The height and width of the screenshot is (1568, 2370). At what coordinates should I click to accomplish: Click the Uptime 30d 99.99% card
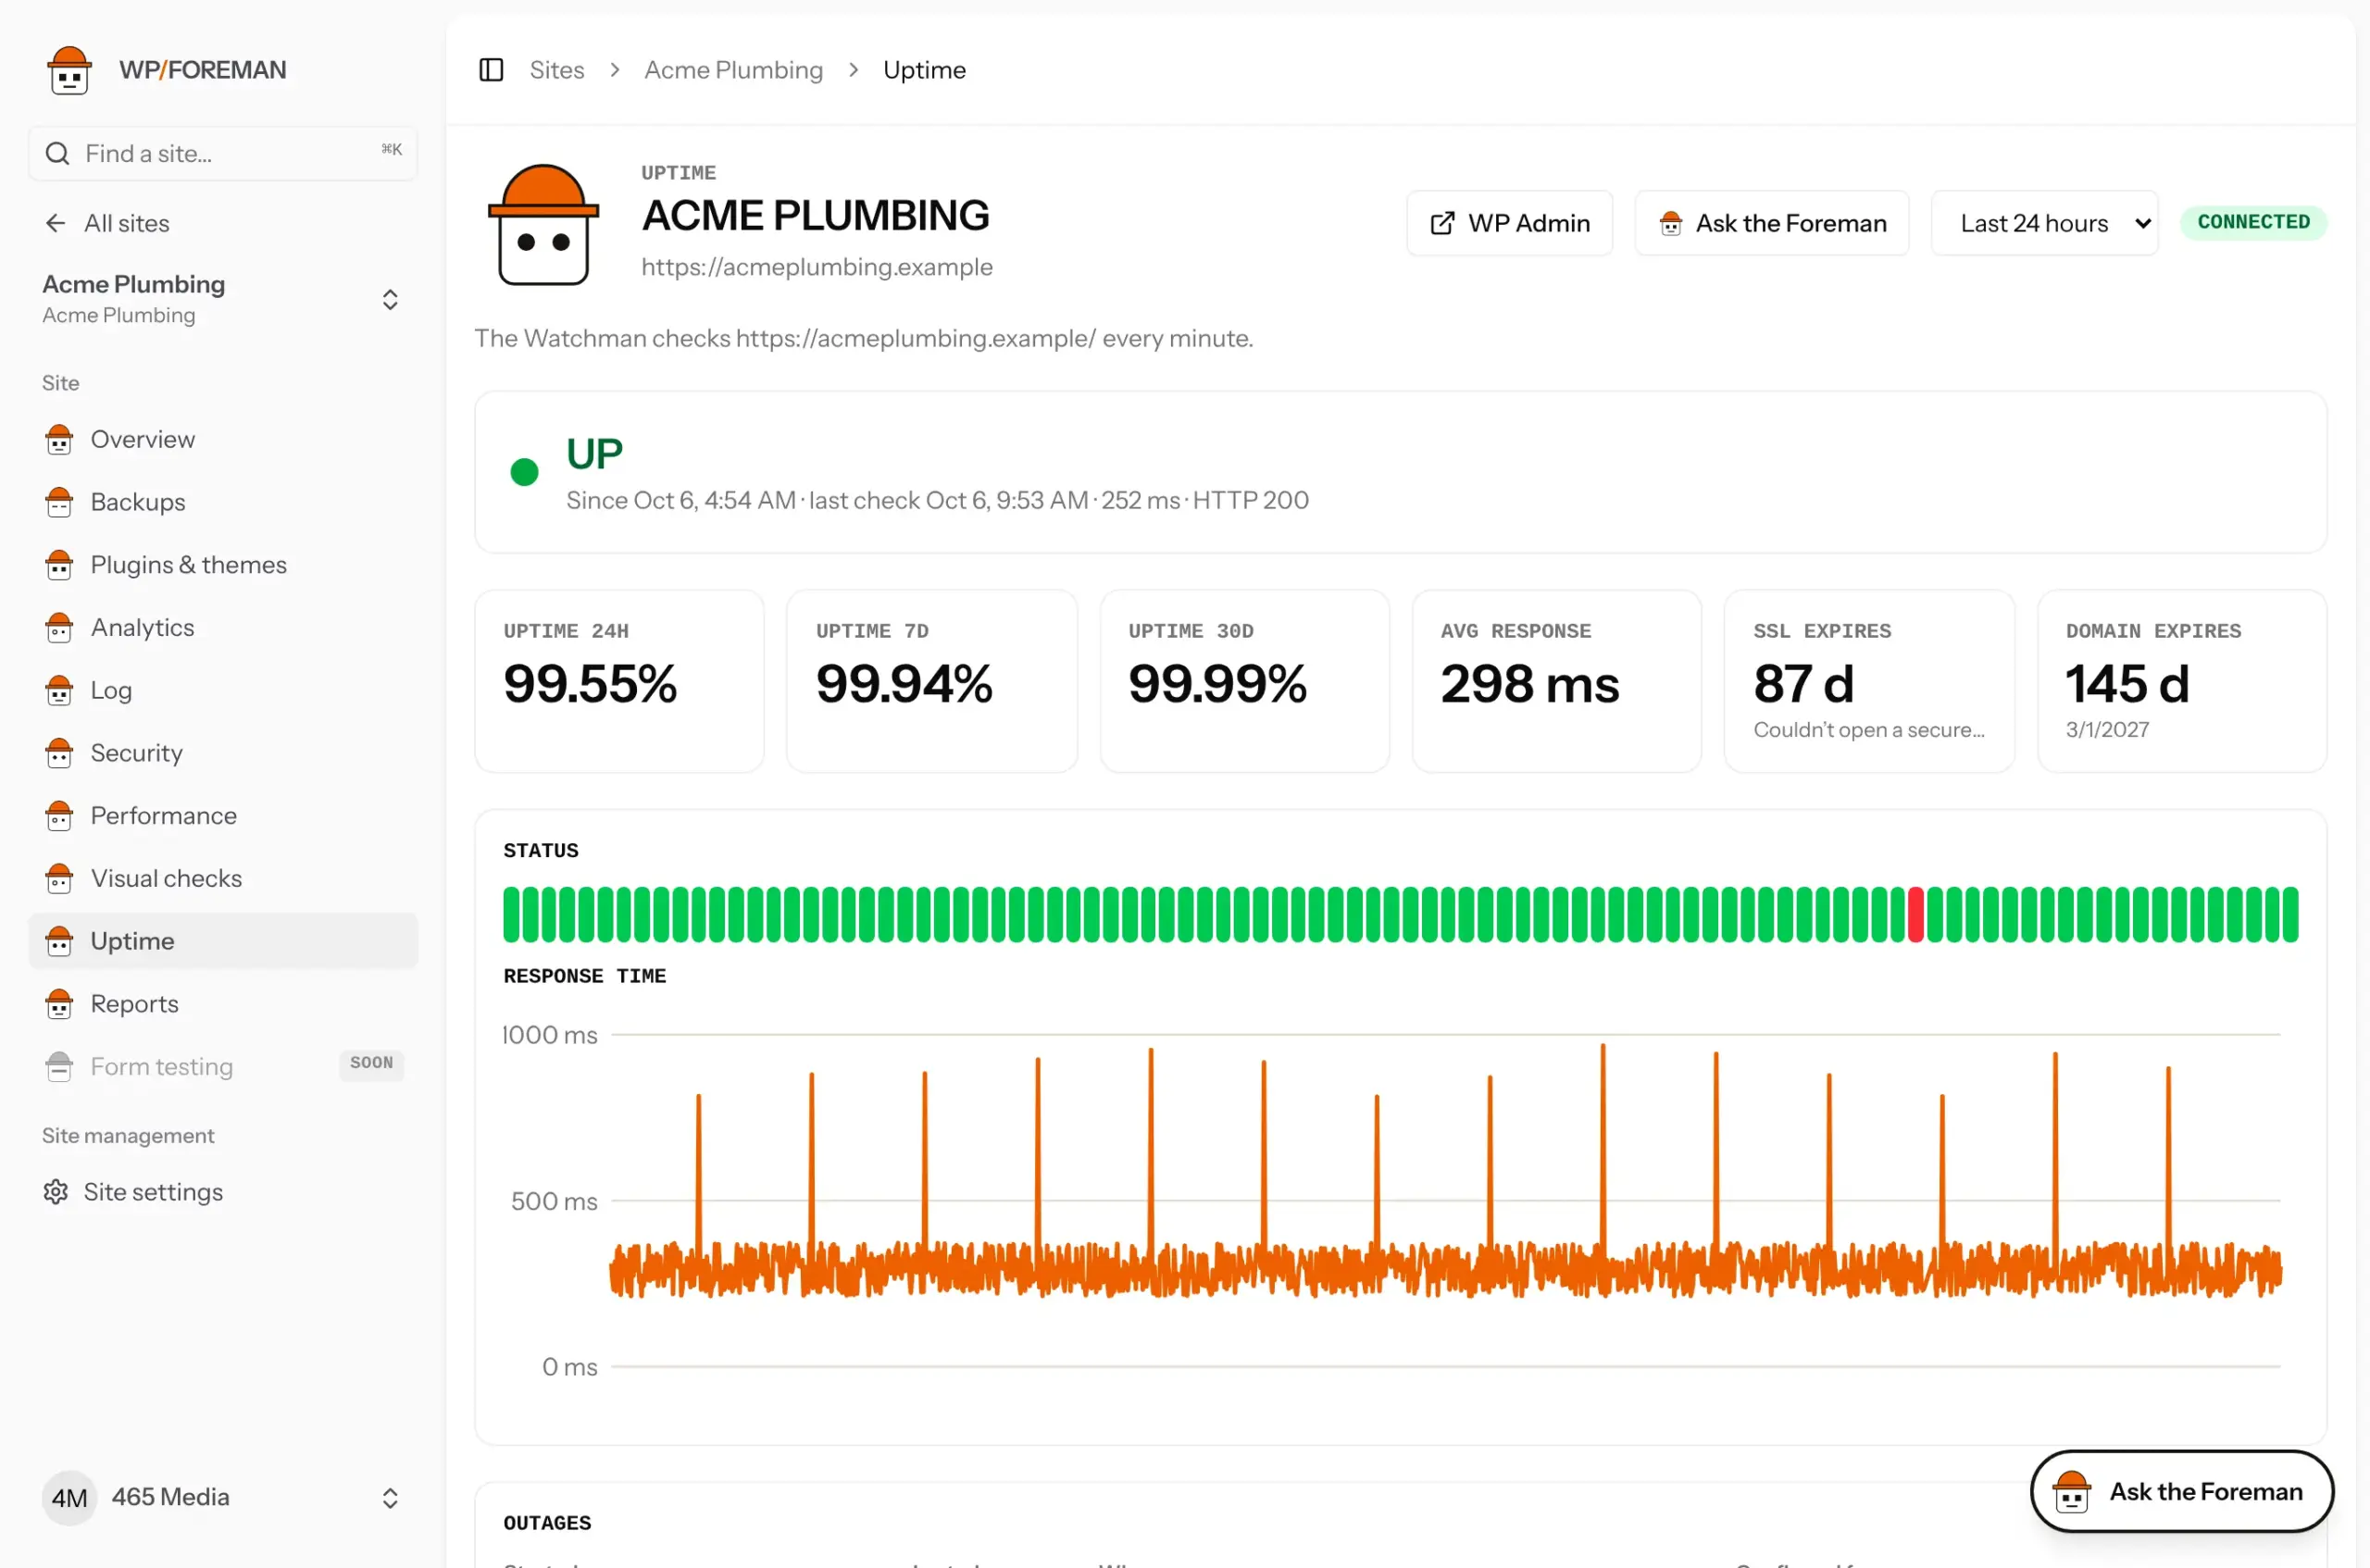1244,681
